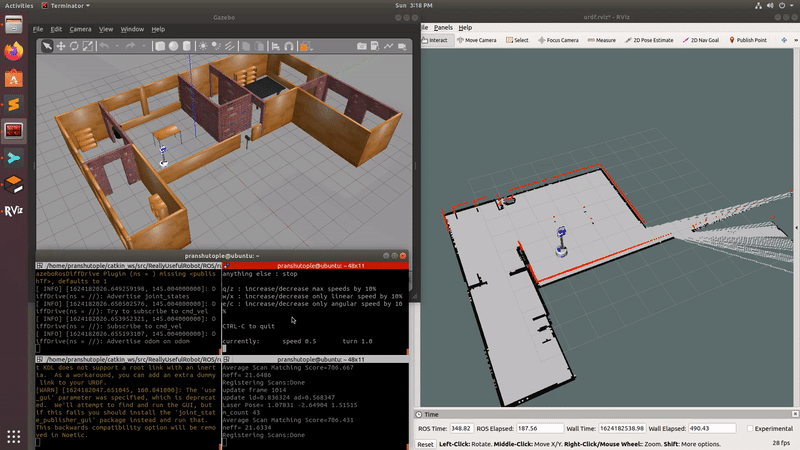Show applications grid in dock
This screenshot has width=800, height=450.
pyautogui.click(x=14, y=436)
